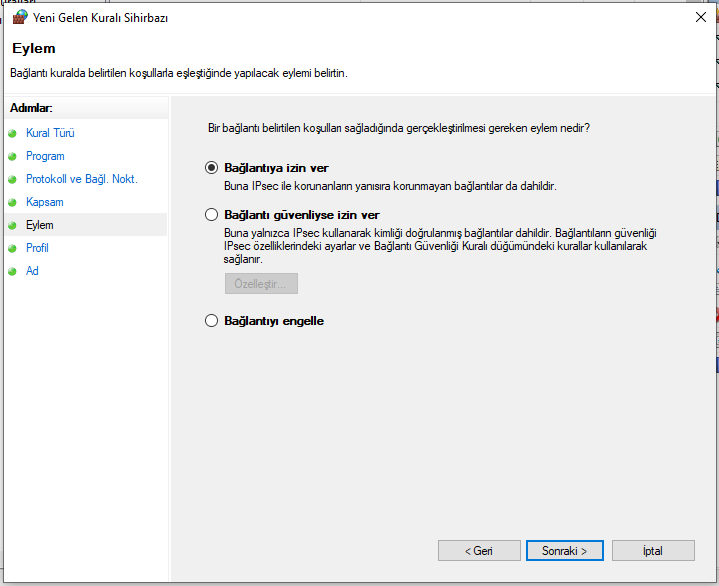
Task: Click green bullet beside Eylem
Action: click(x=12, y=225)
